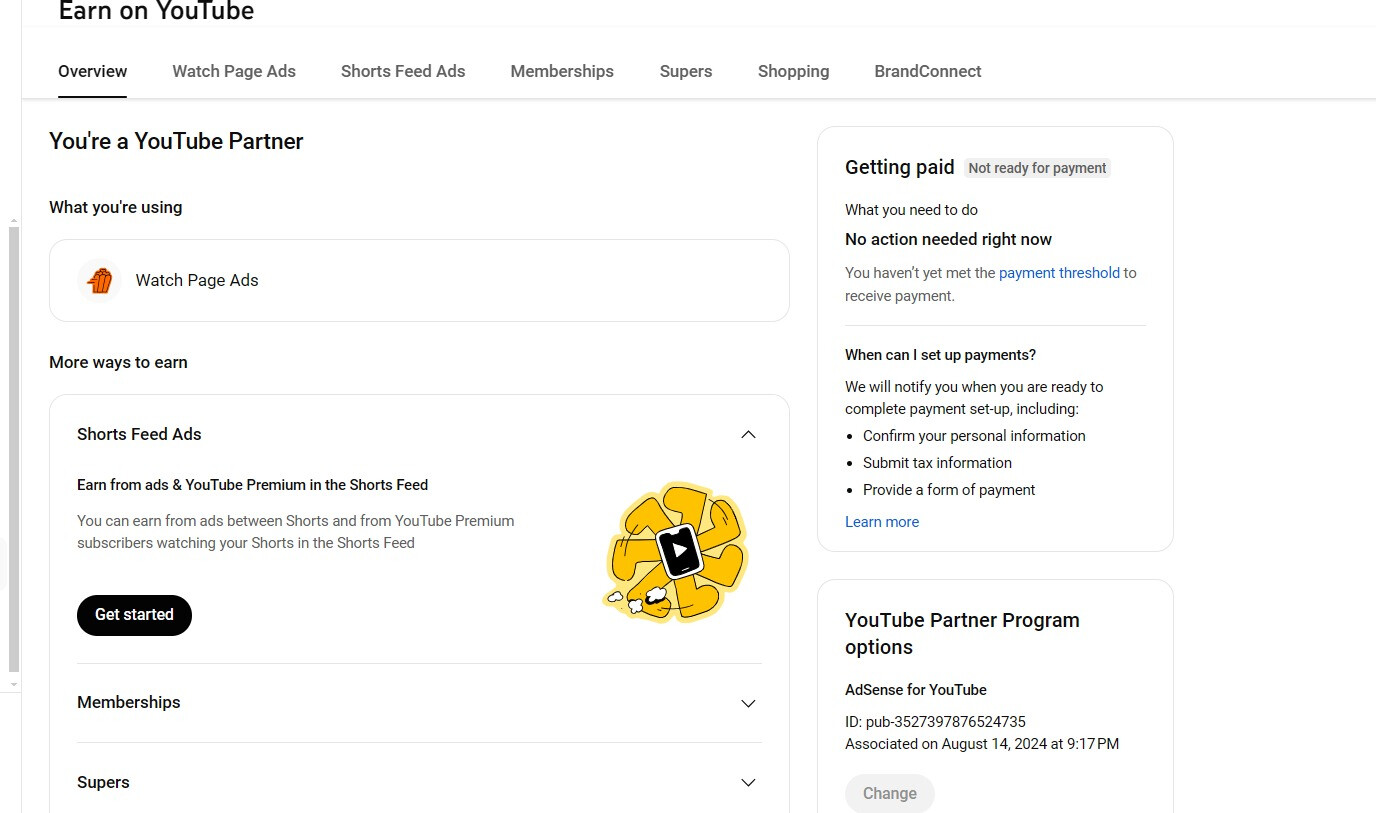Screen dimensions: 1376x813
Task: Click 'Earn from ads & YouTube Premium' subheading
Action: [252, 485]
